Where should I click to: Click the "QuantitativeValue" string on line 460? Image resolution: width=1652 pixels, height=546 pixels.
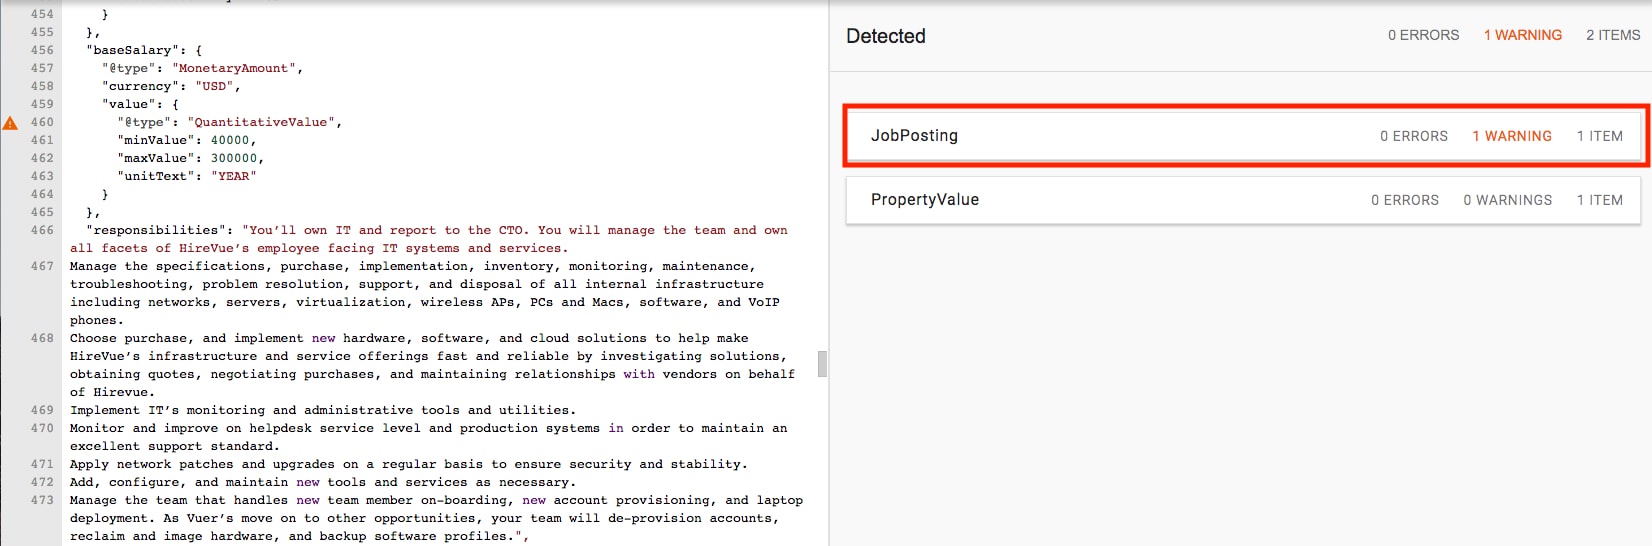click(x=261, y=122)
